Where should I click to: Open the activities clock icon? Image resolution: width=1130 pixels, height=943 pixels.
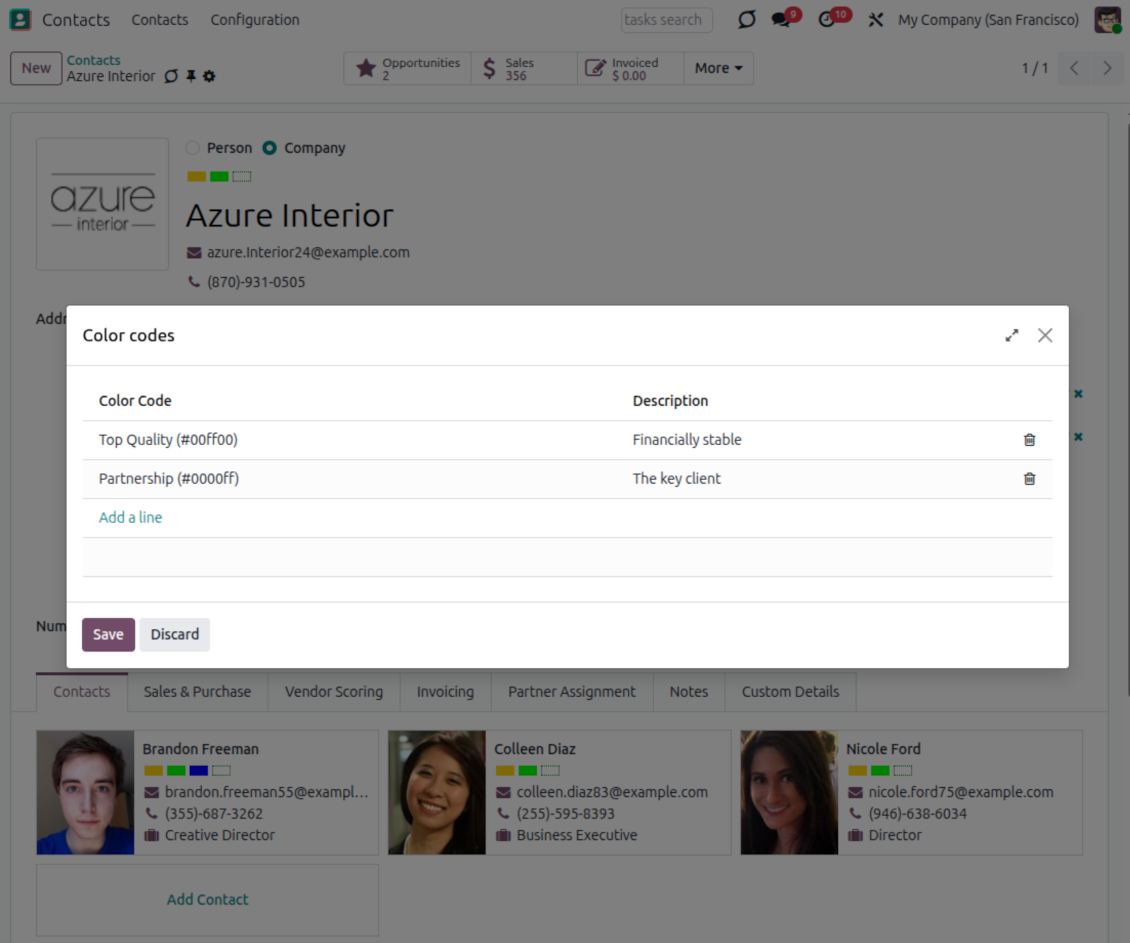coord(826,20)
